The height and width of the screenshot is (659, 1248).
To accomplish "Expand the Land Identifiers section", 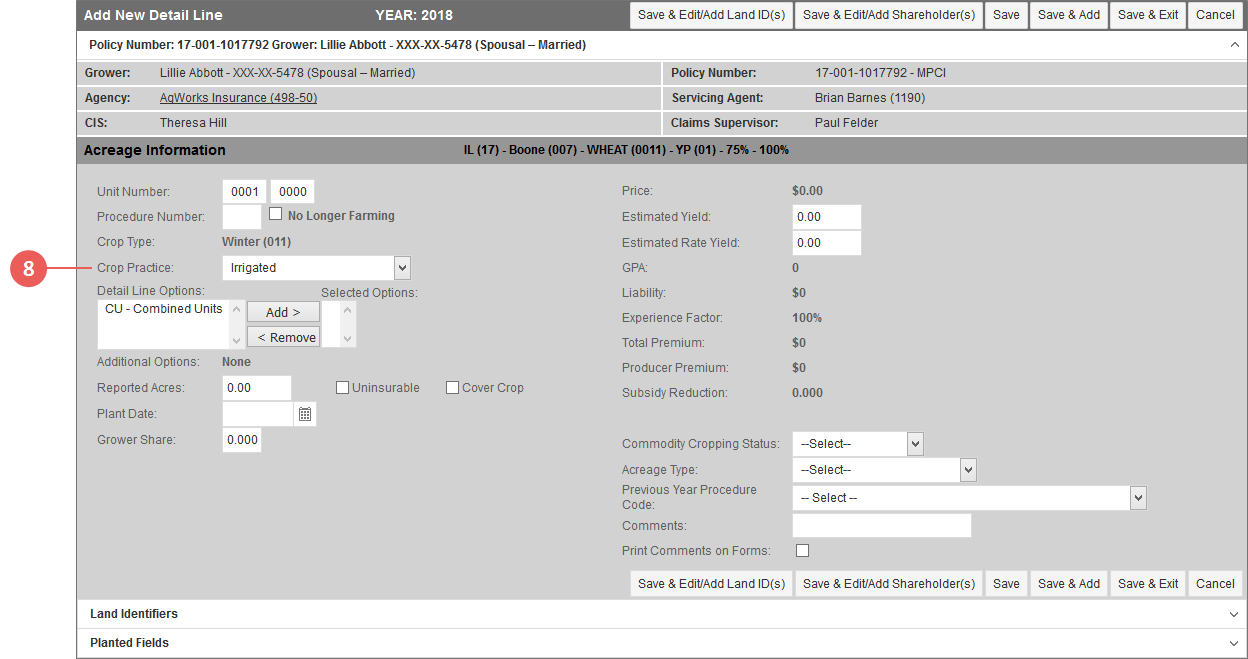I will (662, 614).
